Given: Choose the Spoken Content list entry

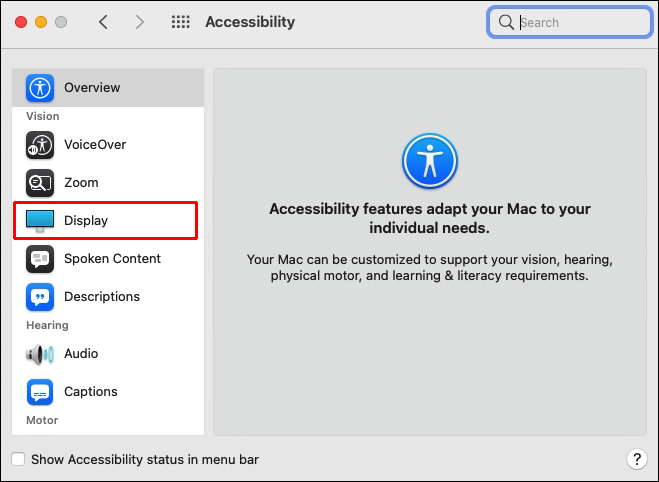Looking at the screenshot, I should coord(112,258).
